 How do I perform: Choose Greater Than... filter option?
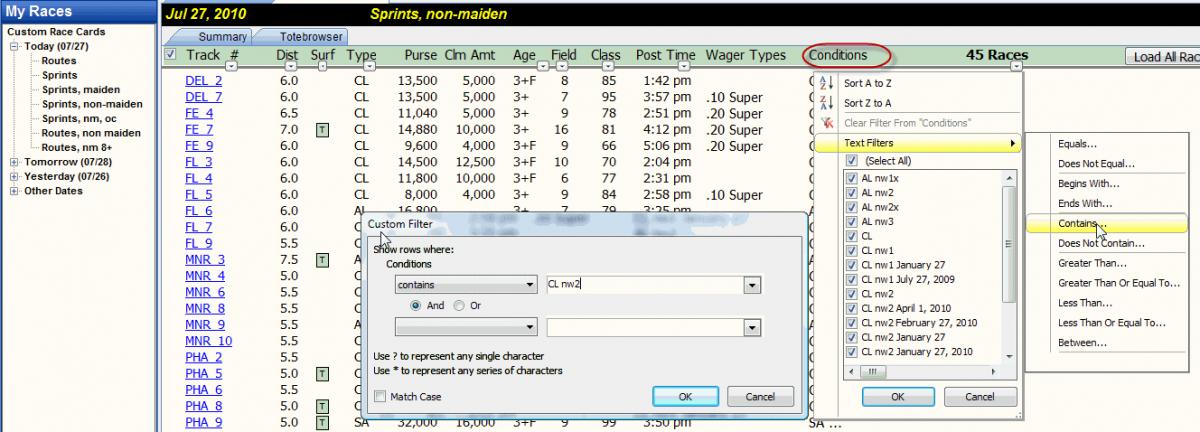[x=1091, y=263]
